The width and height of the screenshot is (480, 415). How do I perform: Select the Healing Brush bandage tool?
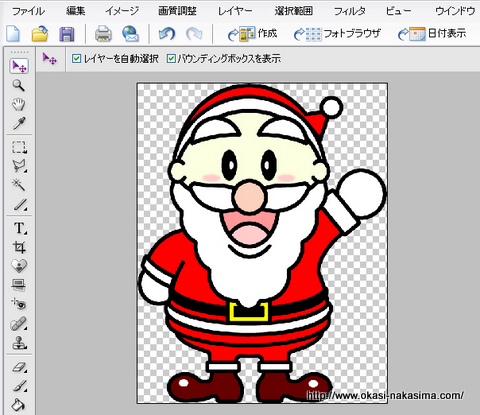[19, 323]
